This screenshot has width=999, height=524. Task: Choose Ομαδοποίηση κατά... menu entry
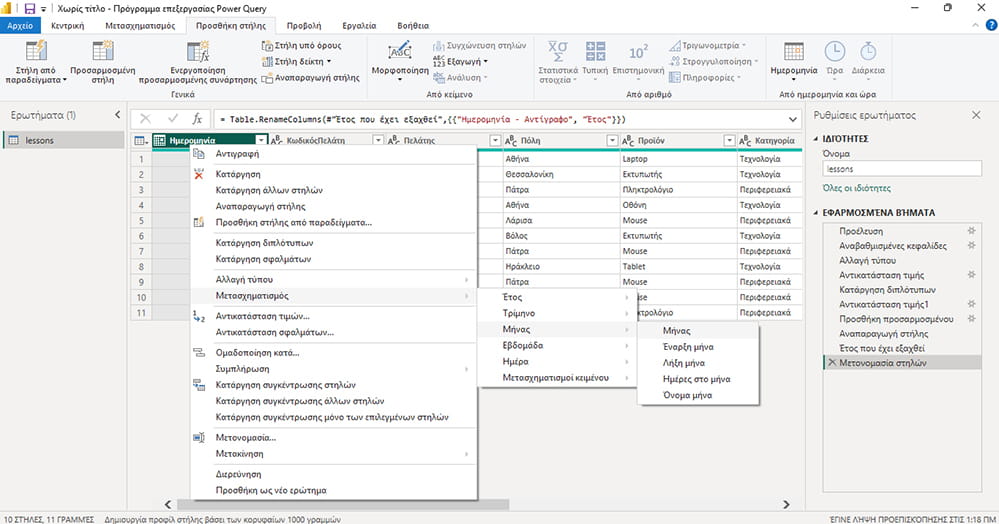pyautogui.click(x=334, y=353)
